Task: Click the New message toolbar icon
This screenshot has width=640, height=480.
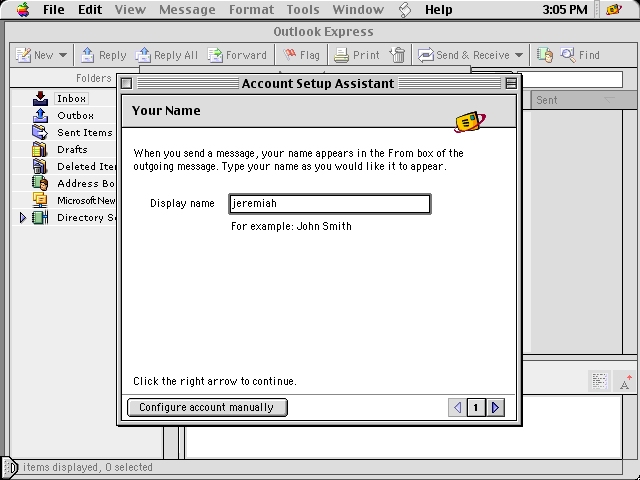Action: [23, 55]
